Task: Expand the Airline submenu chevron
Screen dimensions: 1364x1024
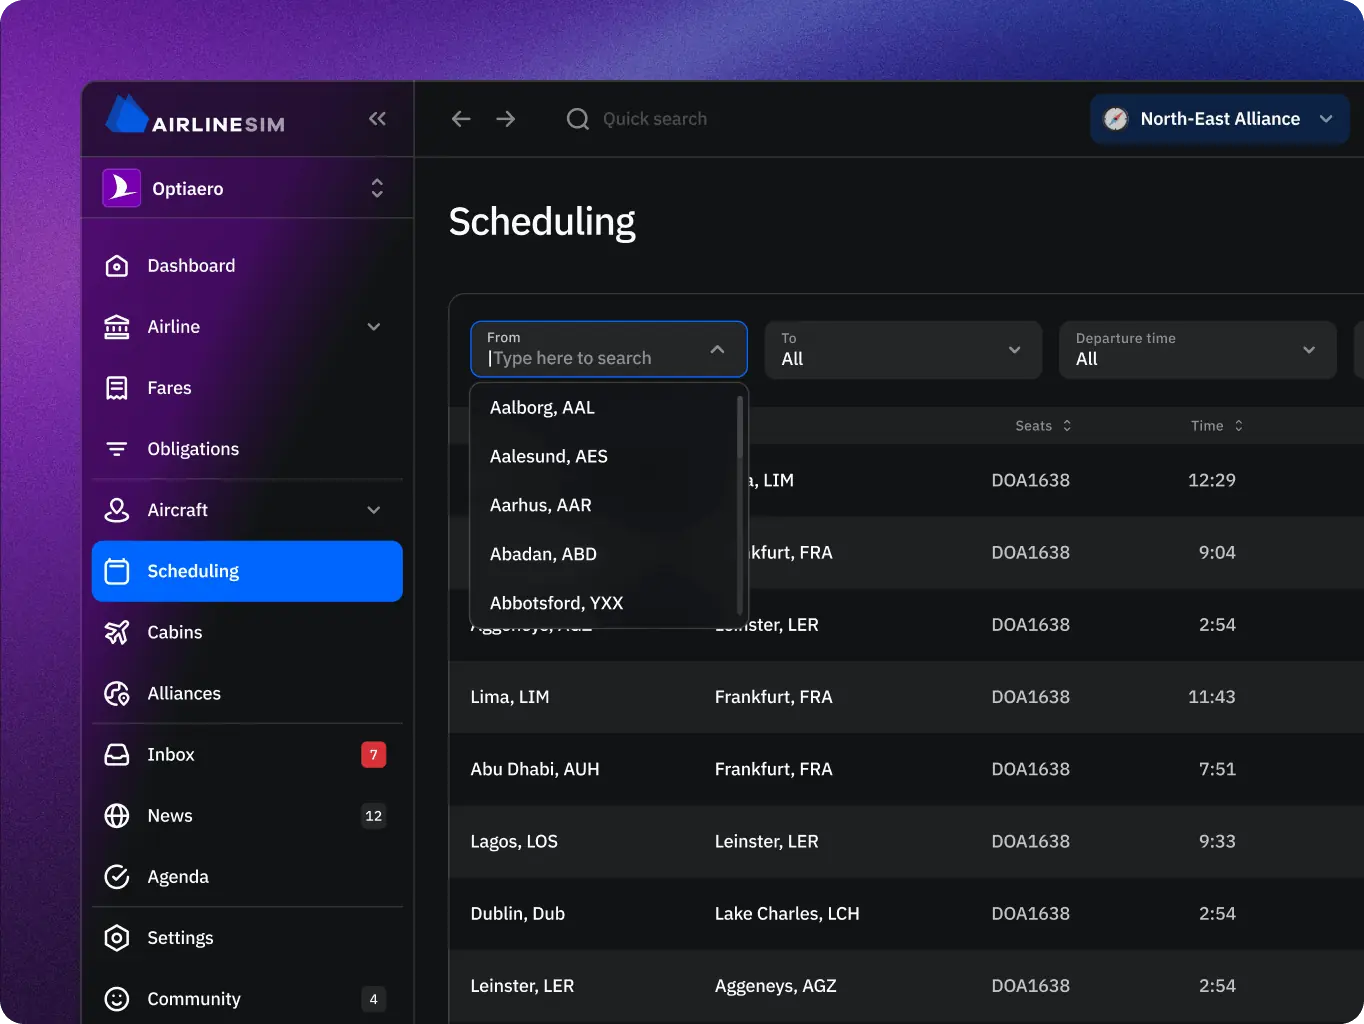Action: coord(374,327)
